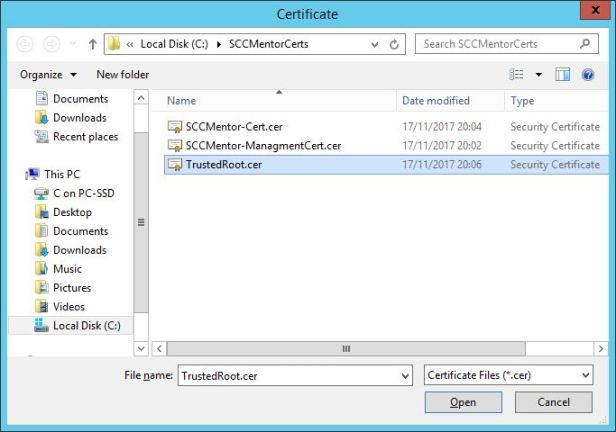Screen dimensions: 616x432
Task: Close the Certificate dialog
Action: point(595,9)
